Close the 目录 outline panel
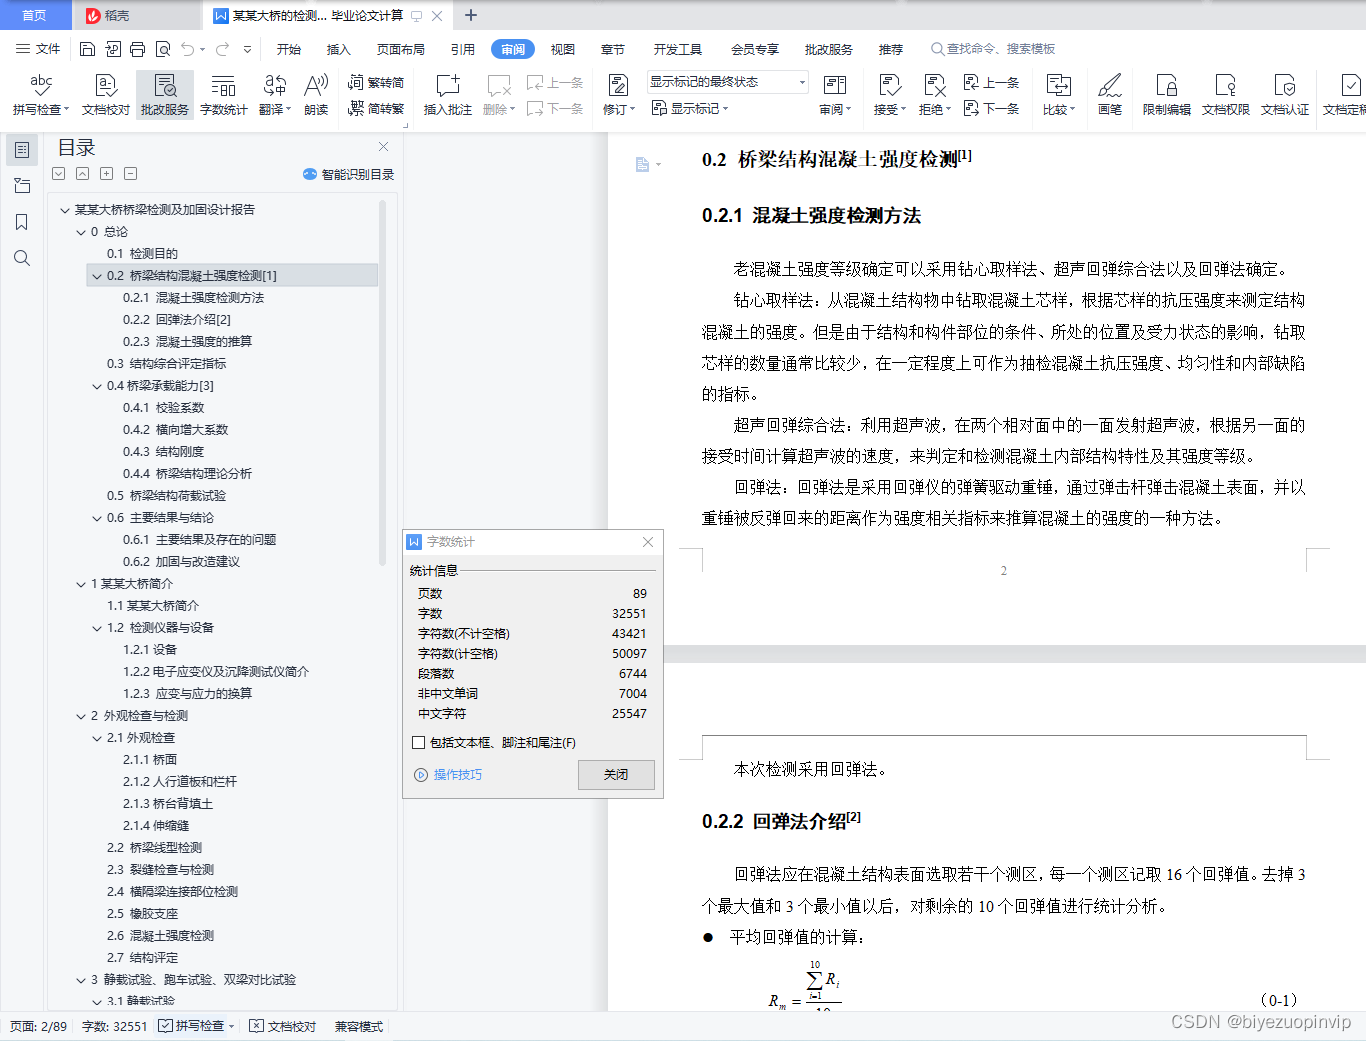 pos(383,146)
